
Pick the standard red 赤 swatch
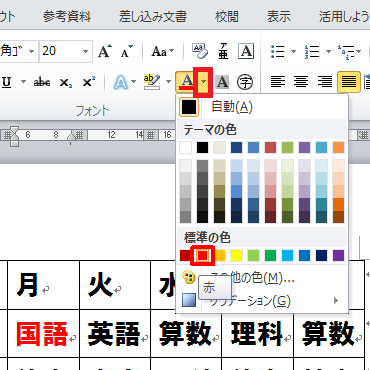click(x=202, y=255)
